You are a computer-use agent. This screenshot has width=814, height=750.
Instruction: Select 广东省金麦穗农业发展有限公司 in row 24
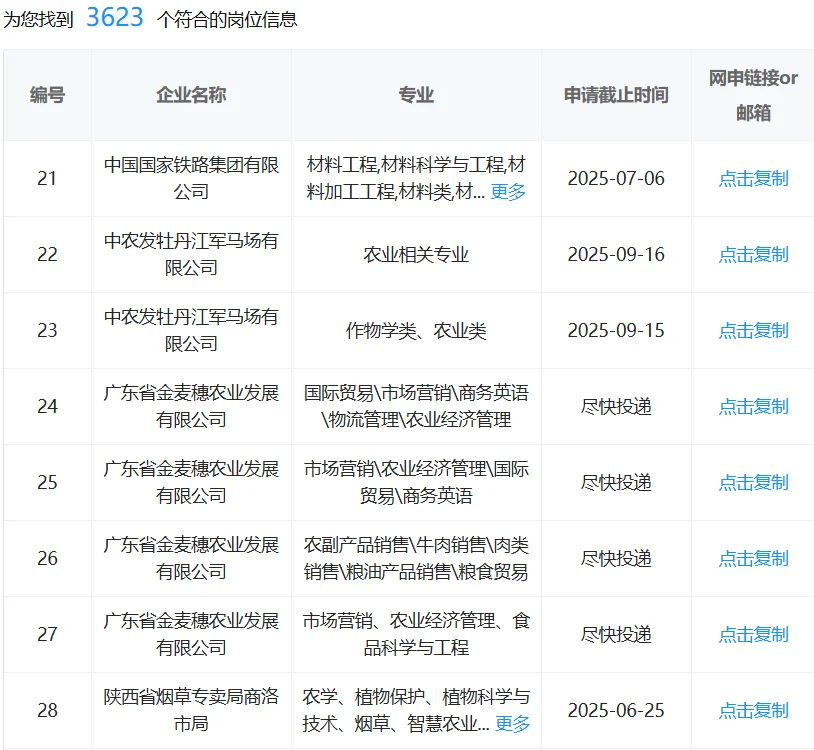(x=191, y=406)
